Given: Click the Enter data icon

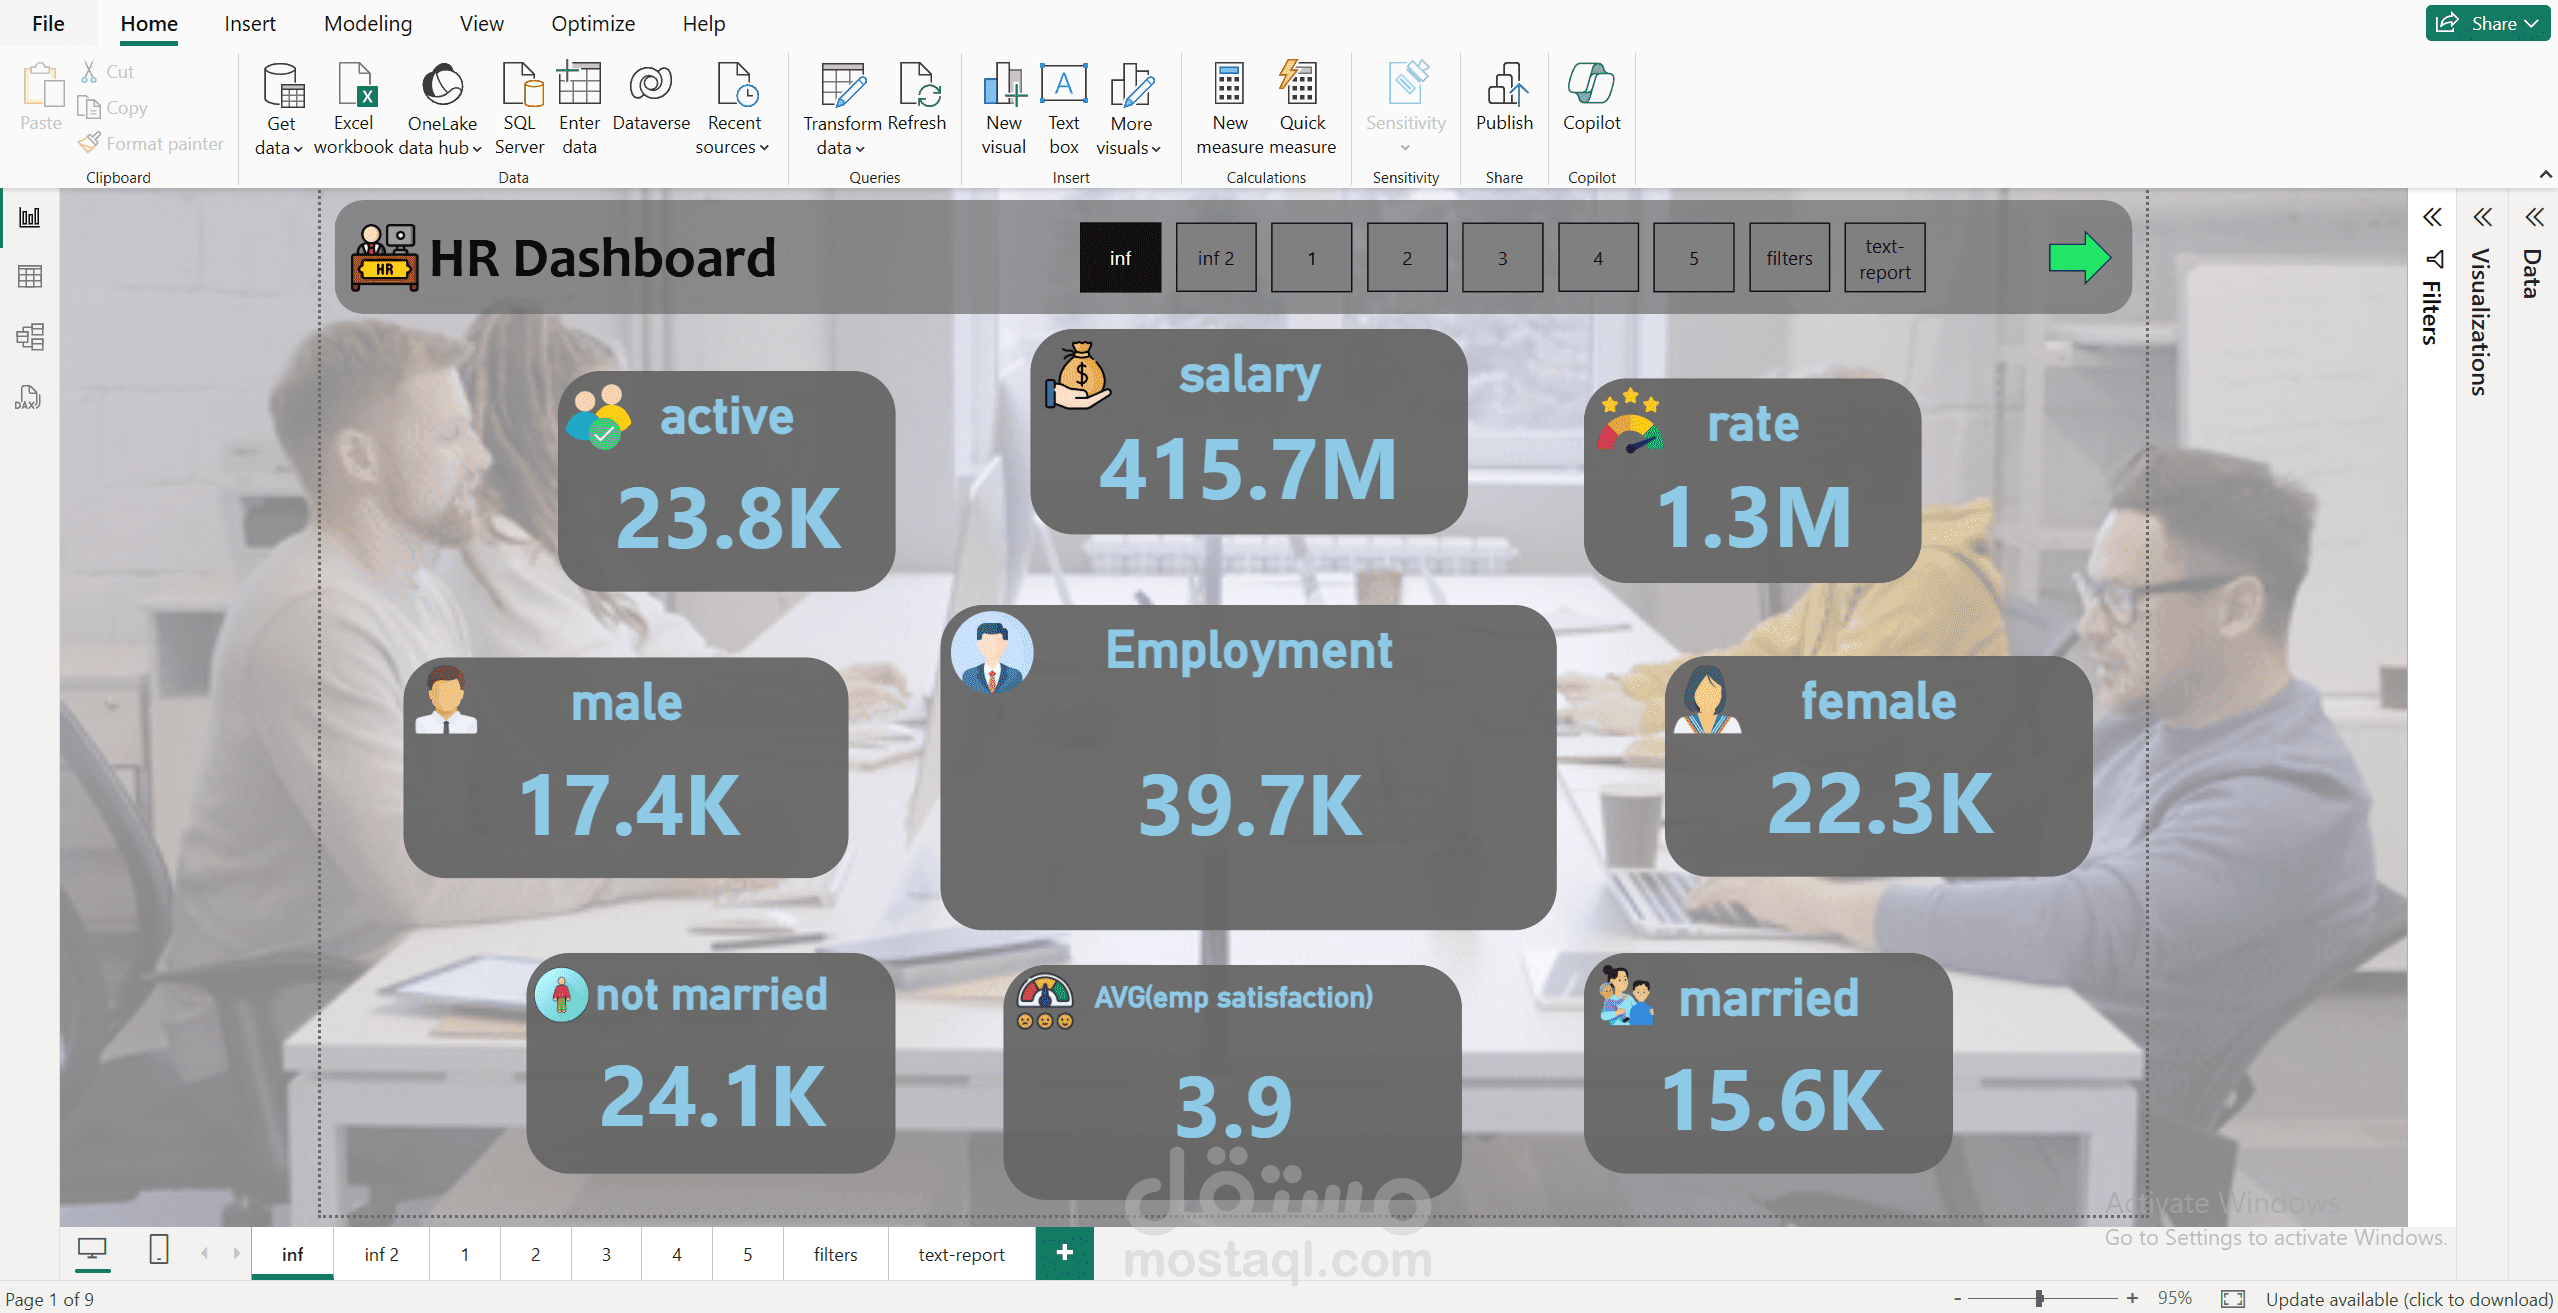Looking at the screenshot, I should [579, 85].
